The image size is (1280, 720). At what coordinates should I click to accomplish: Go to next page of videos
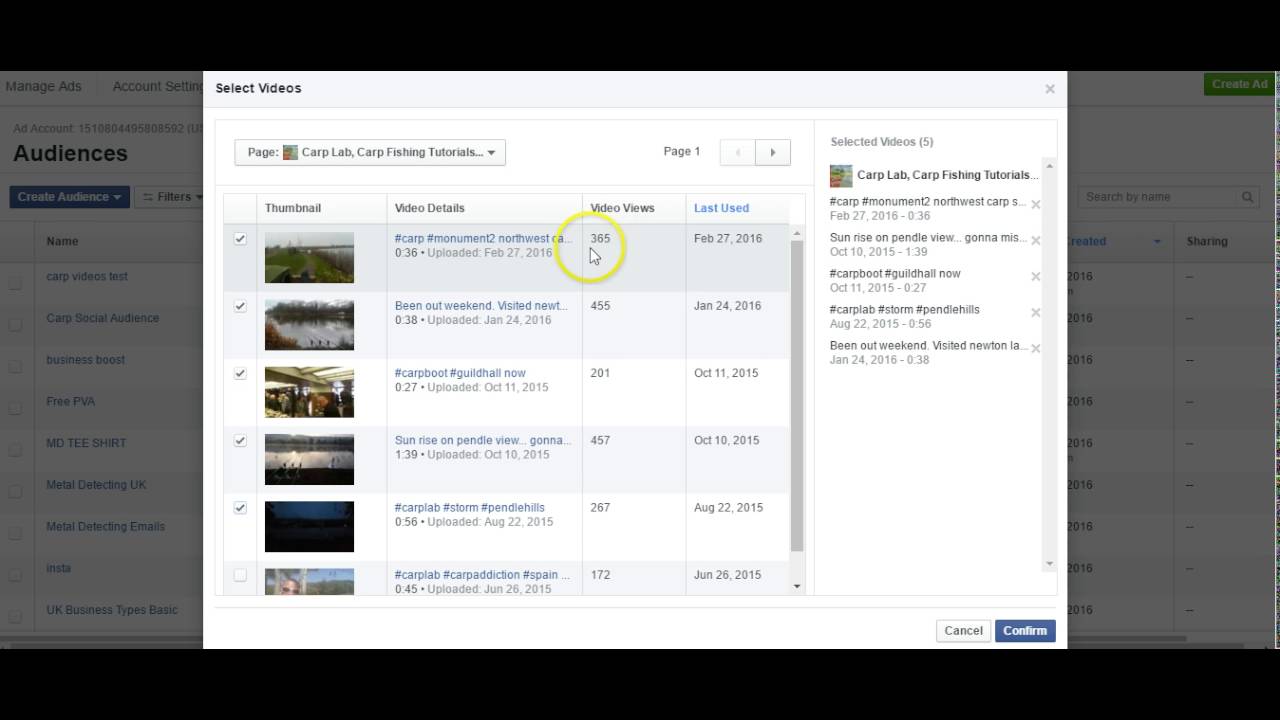coord(773,152)
